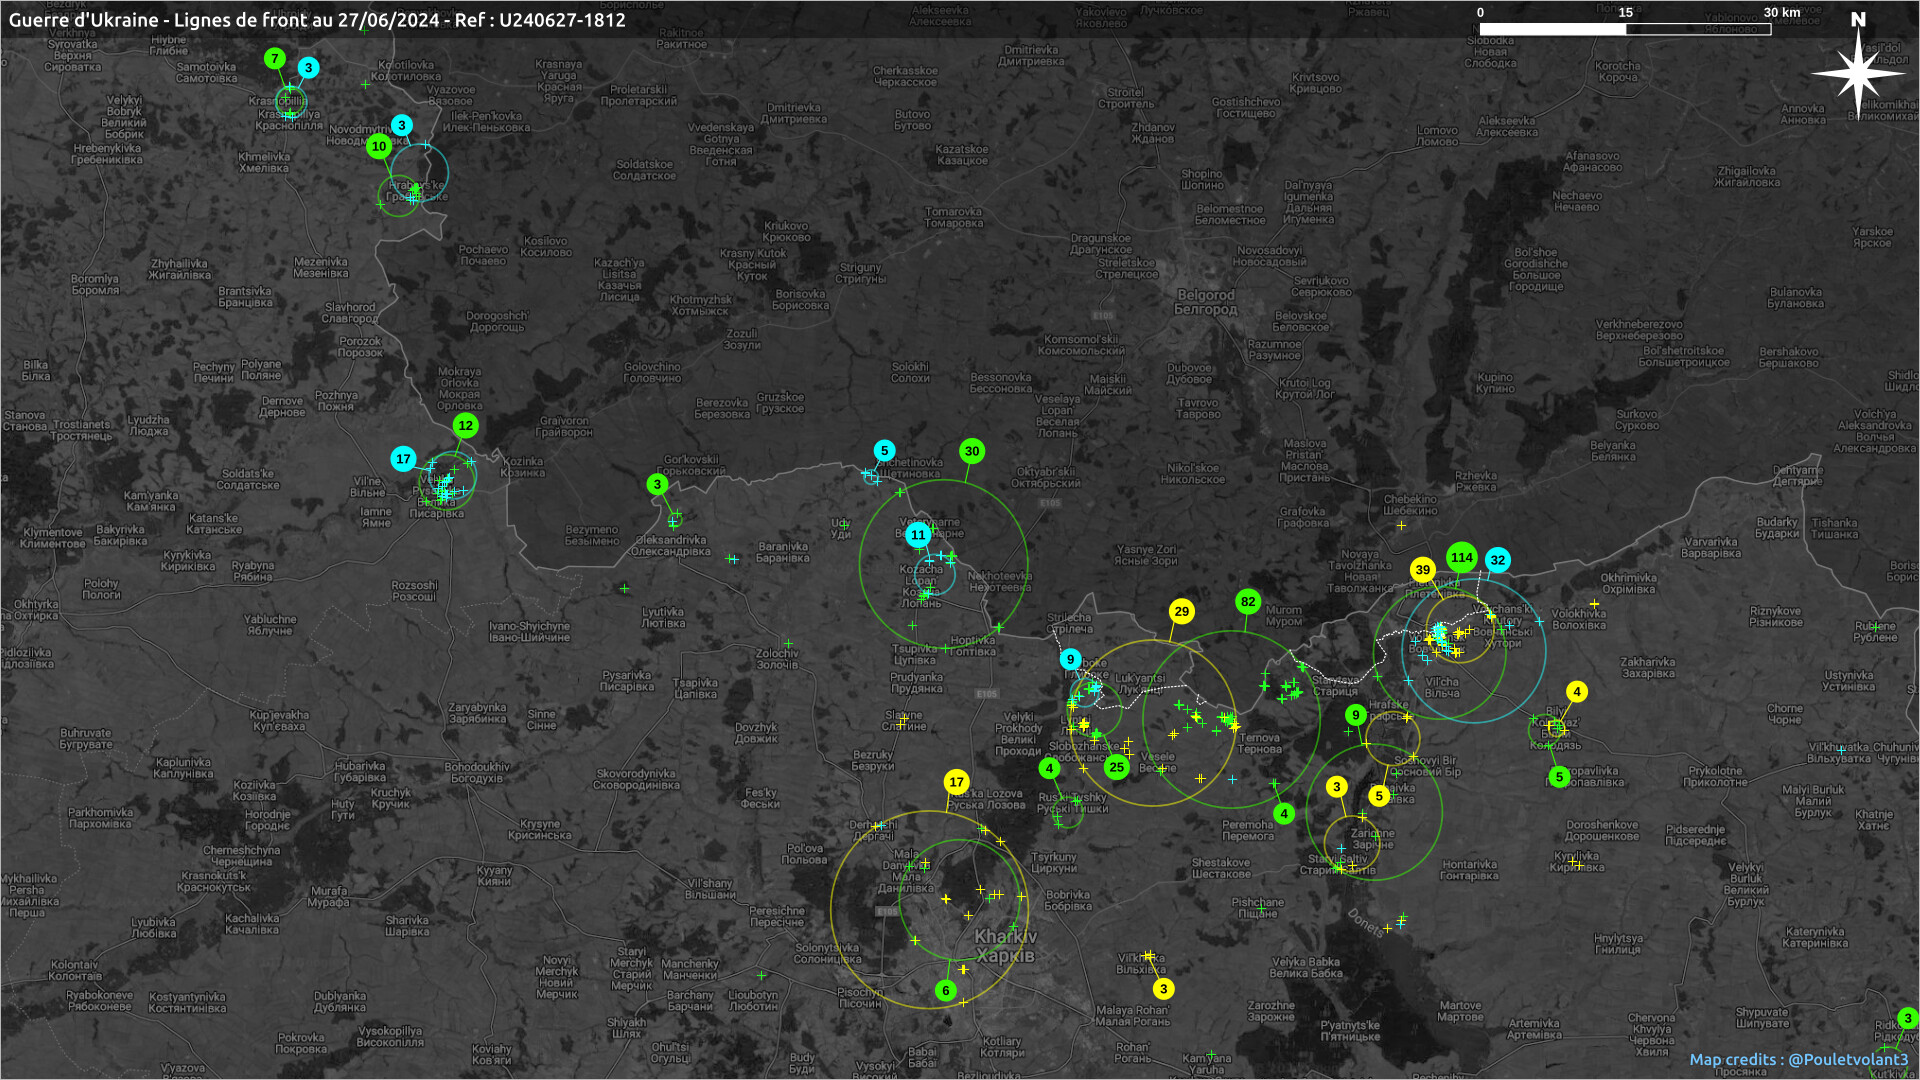The height and width of the screenshot is (1080, 1920).
Task: Select the yellow 29 marker
Action: [1182, 612]
